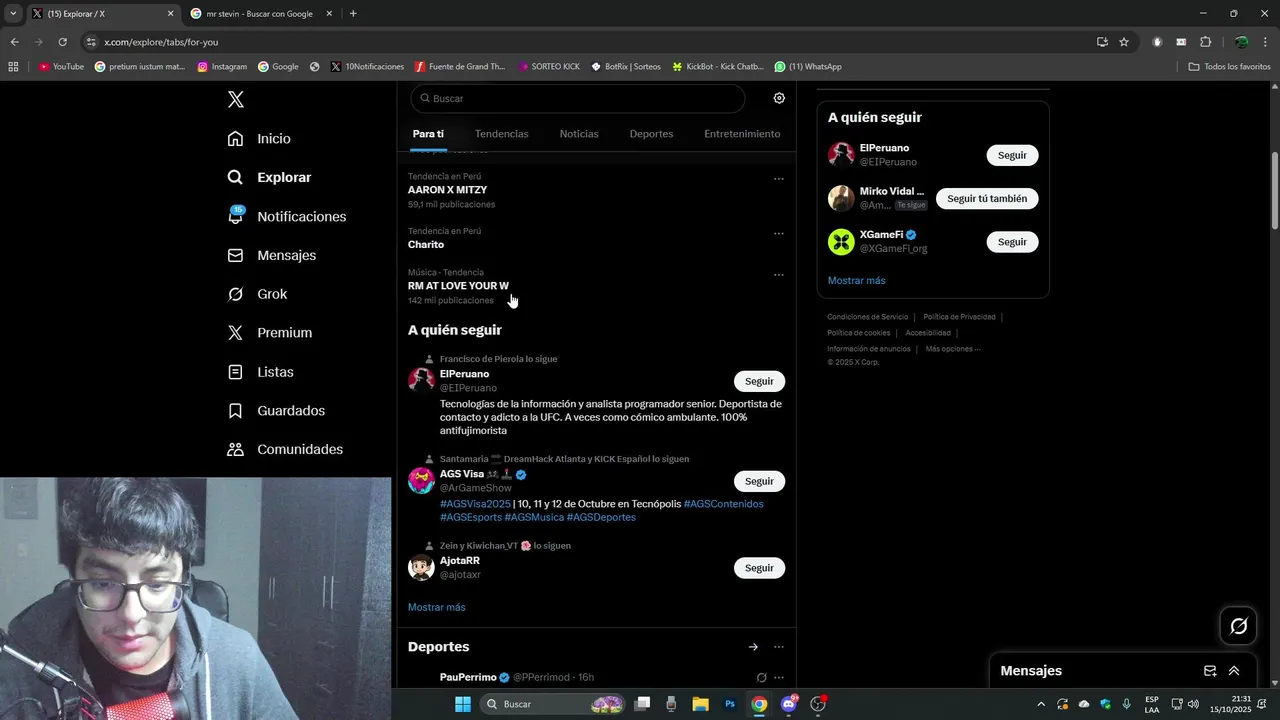Open Mensajes envelope icon
Image resolution: width=1280 pixels, height=720 pixels.
pos(235,255)
